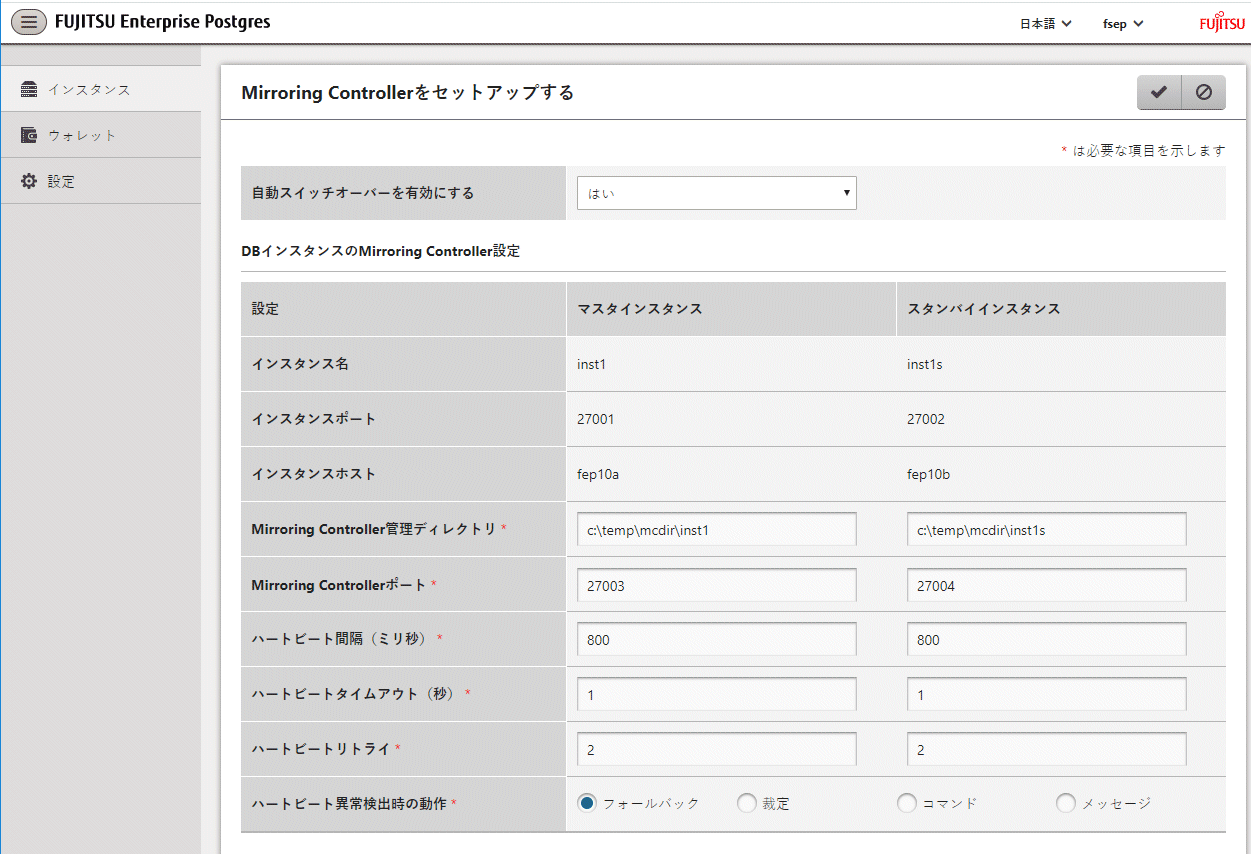This screenshot has height=854, width=1251.
Task: Click the は必要な項目を示します required-field note
Action: coord(1149,151)
